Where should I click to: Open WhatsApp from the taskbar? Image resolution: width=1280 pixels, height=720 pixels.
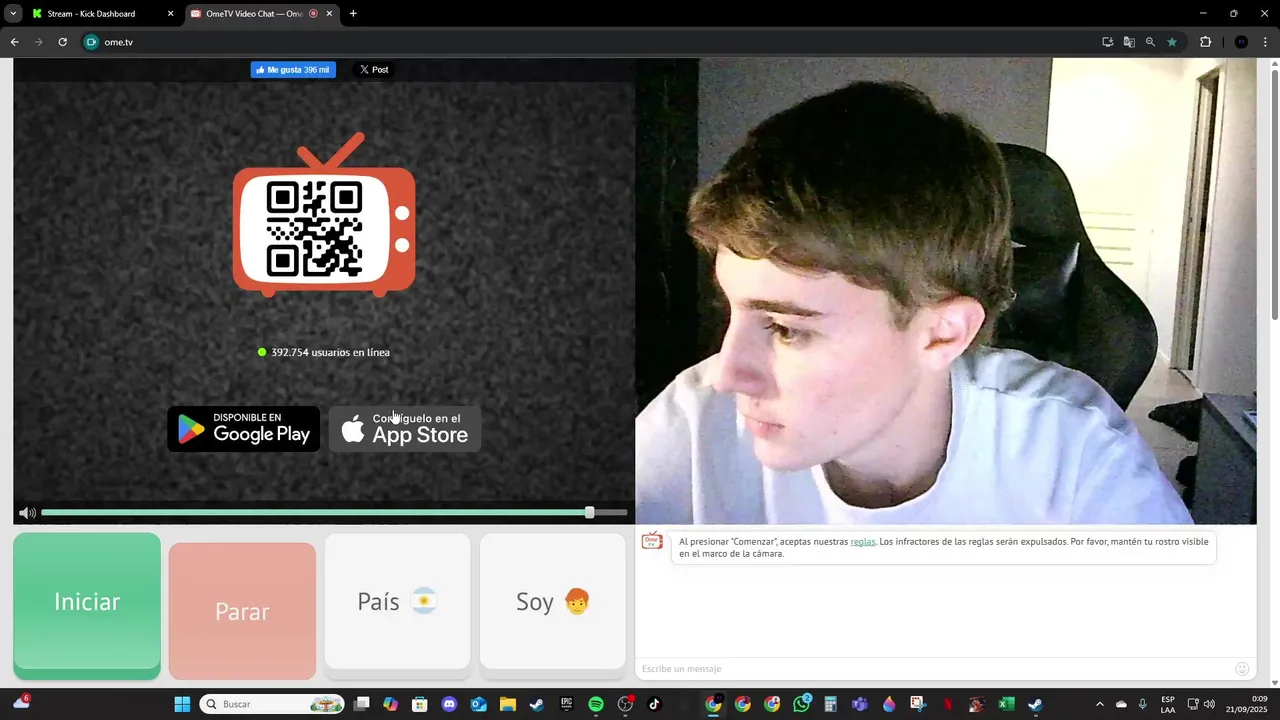point(802,704)
